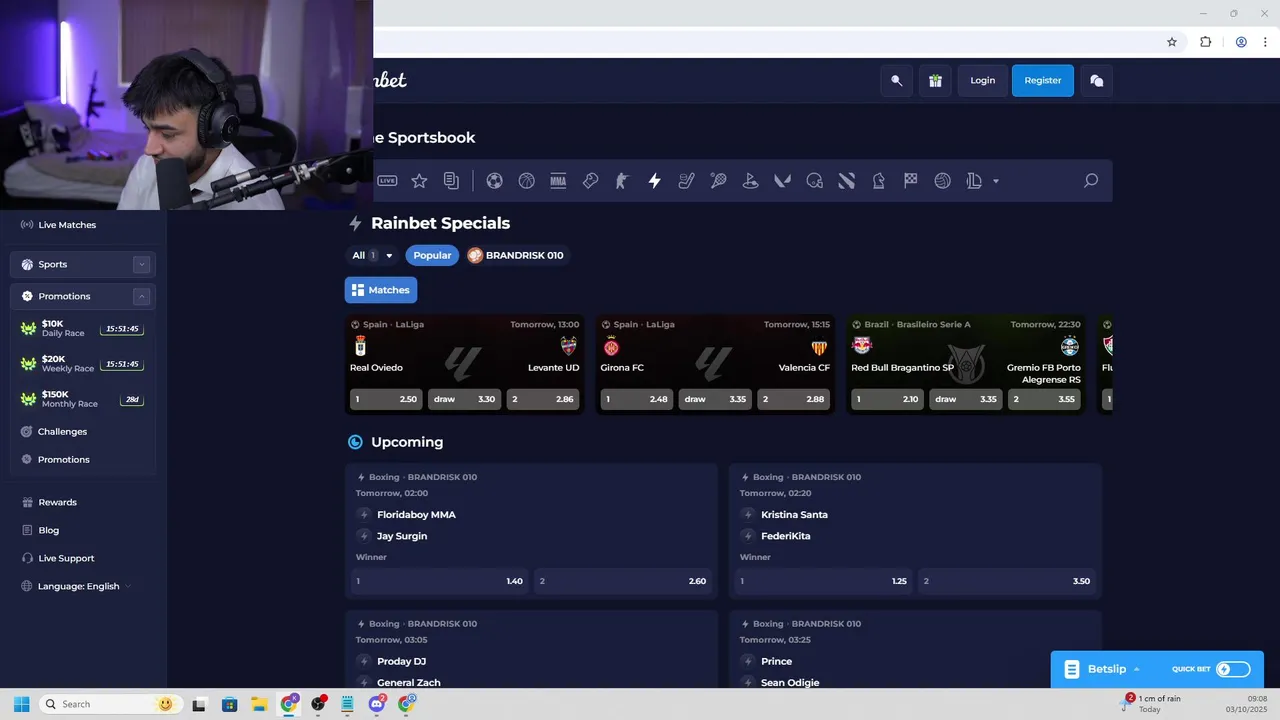Select the soccer ball sport icon
This screenshot has height=720, width=1280.
[x=494, y=181]
